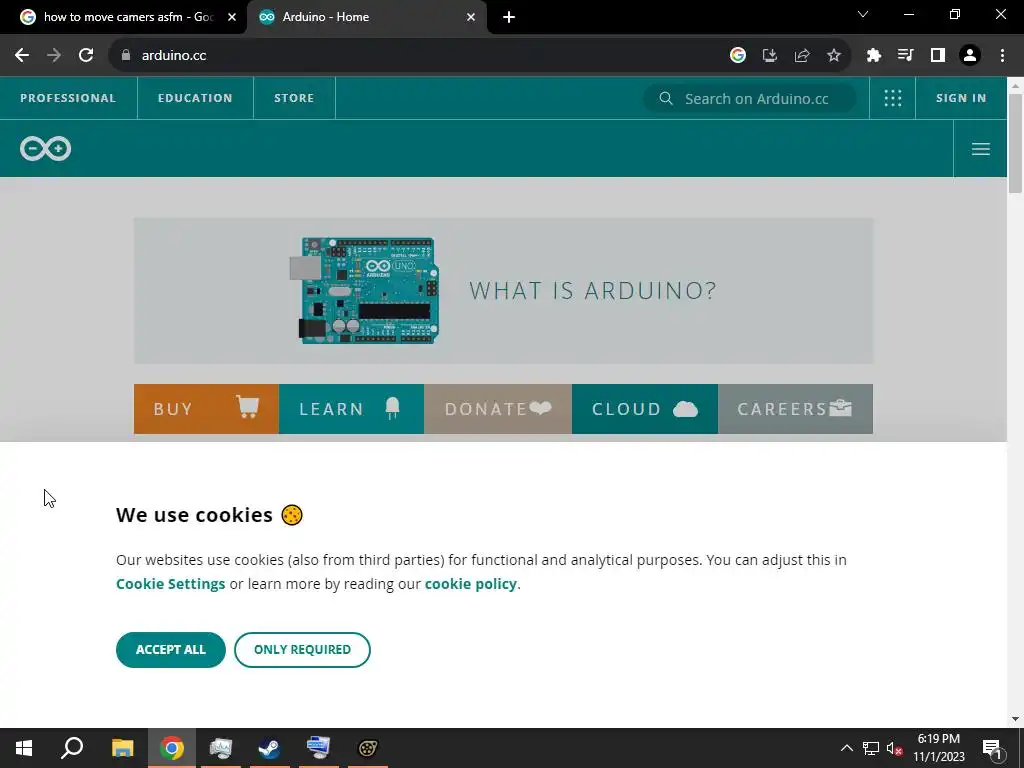Open the cookie policy link

470,584
